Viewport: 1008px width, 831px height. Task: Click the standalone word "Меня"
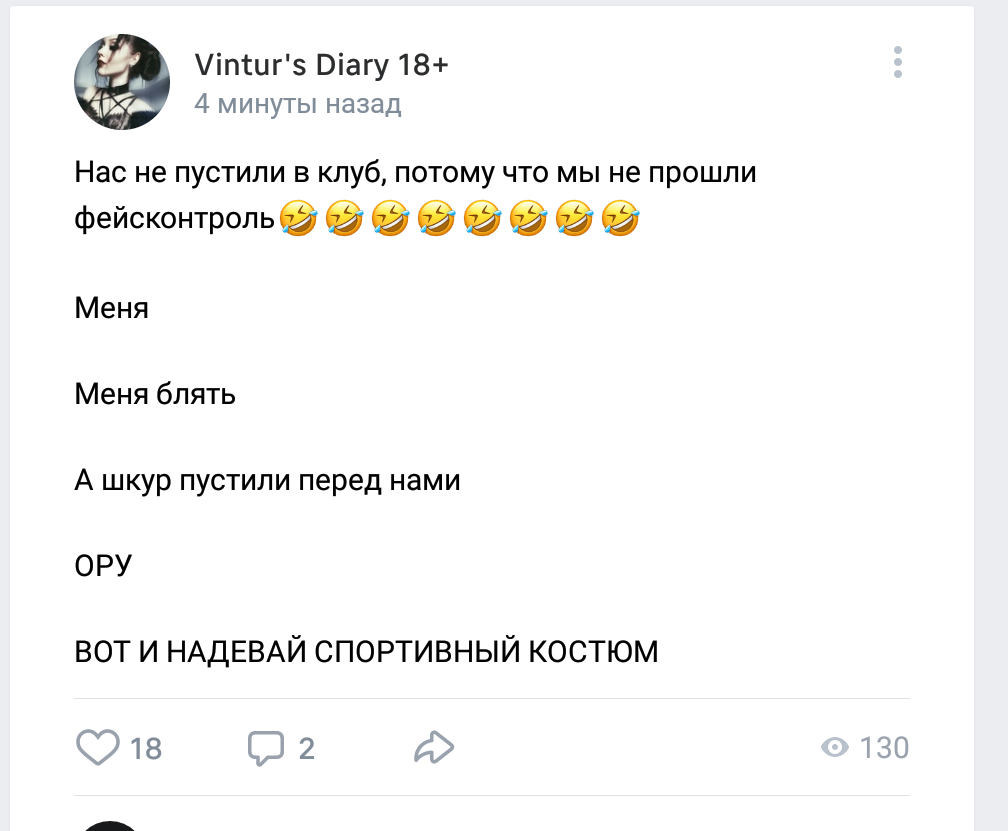tap(112, 307)
